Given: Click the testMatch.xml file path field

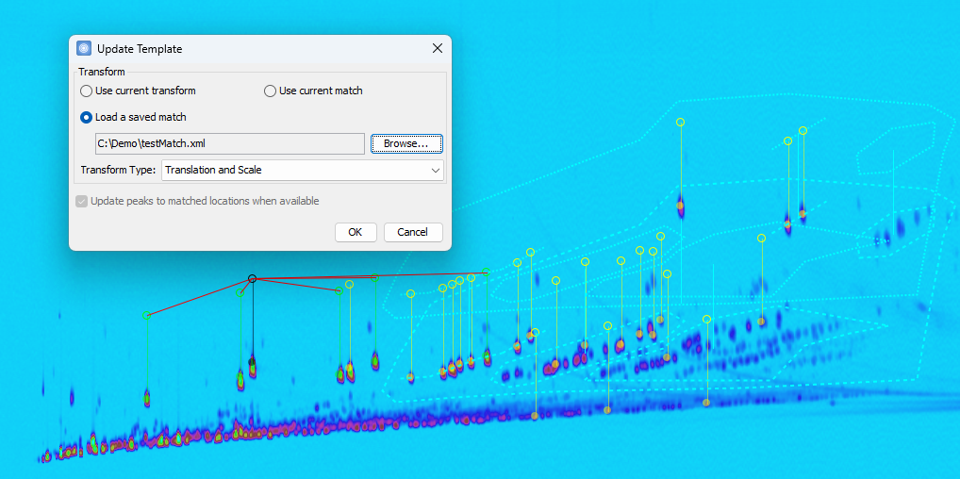Looking at the screenshot, I should point(230,144).
